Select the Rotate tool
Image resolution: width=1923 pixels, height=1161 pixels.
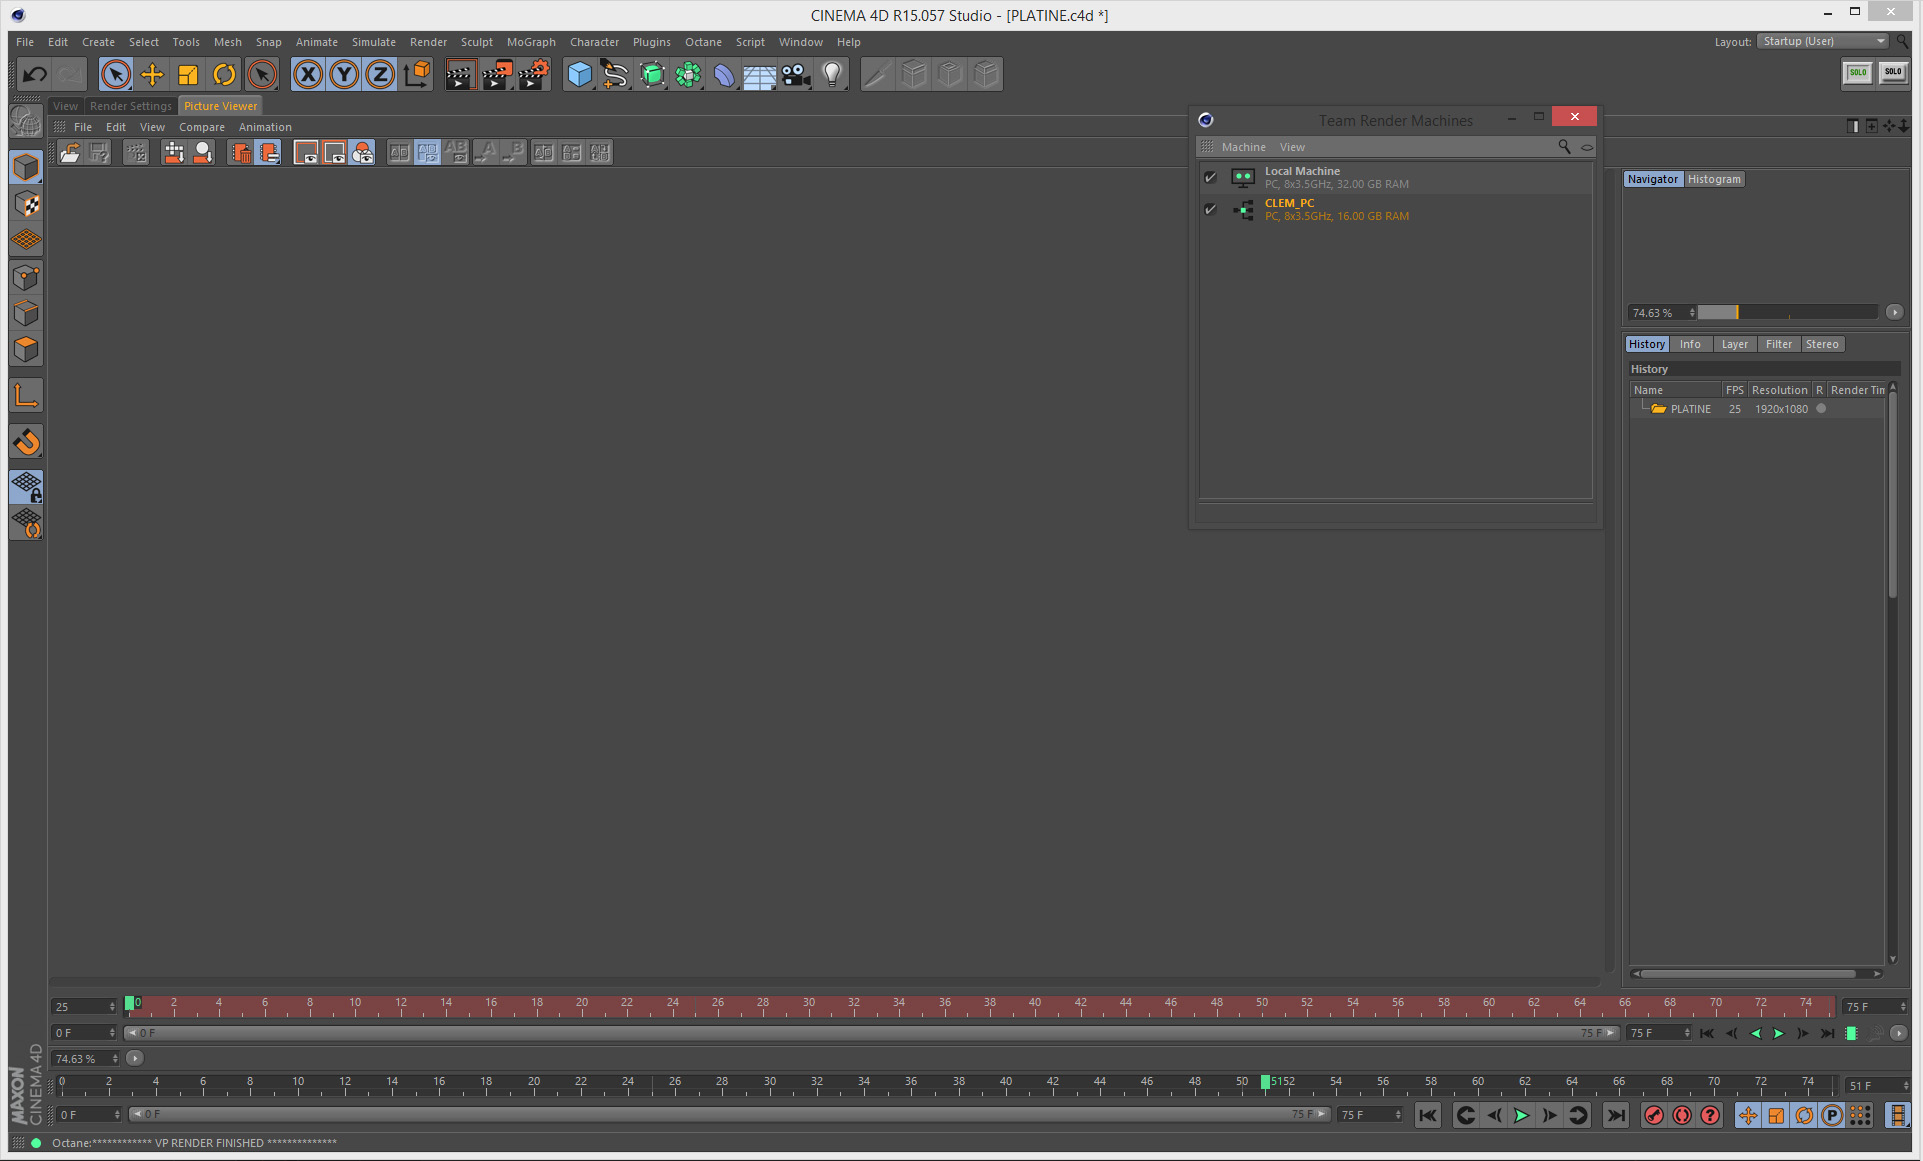[224, 74]
